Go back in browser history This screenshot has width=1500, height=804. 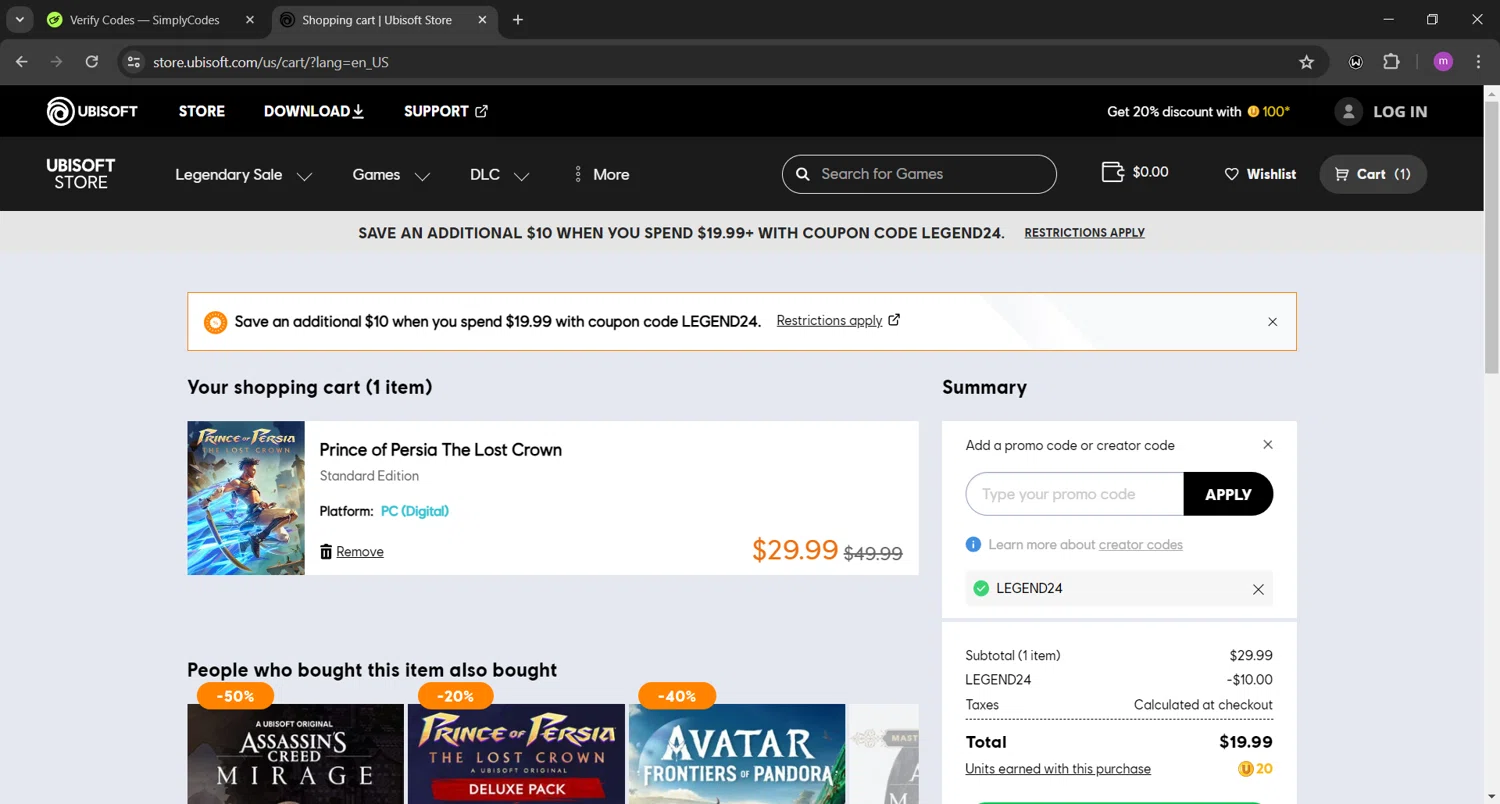pyautogui.click(x=22, y=62)
